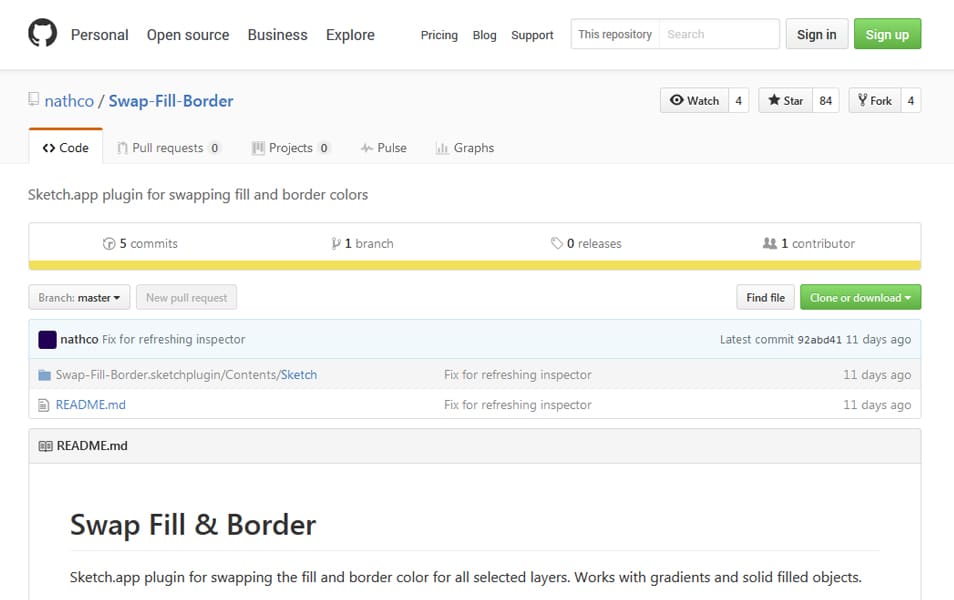Screen dimensions: 954x600
Task: Open the watchers count 4
Action: (739, 100)
